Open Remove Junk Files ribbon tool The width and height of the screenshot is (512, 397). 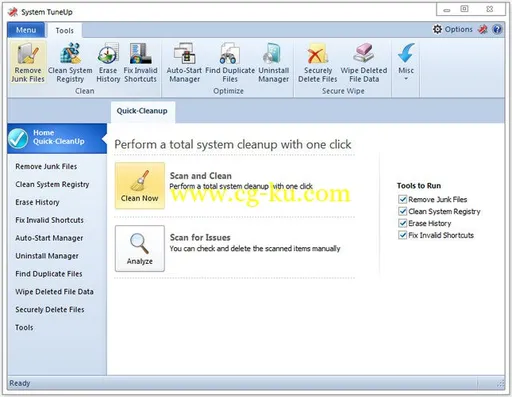coord(28,62)
